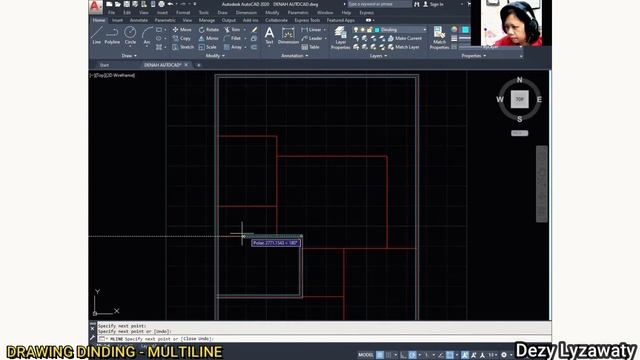Click the Trim tool
This screenshot has height=360, width=640.
coord(232,30)
